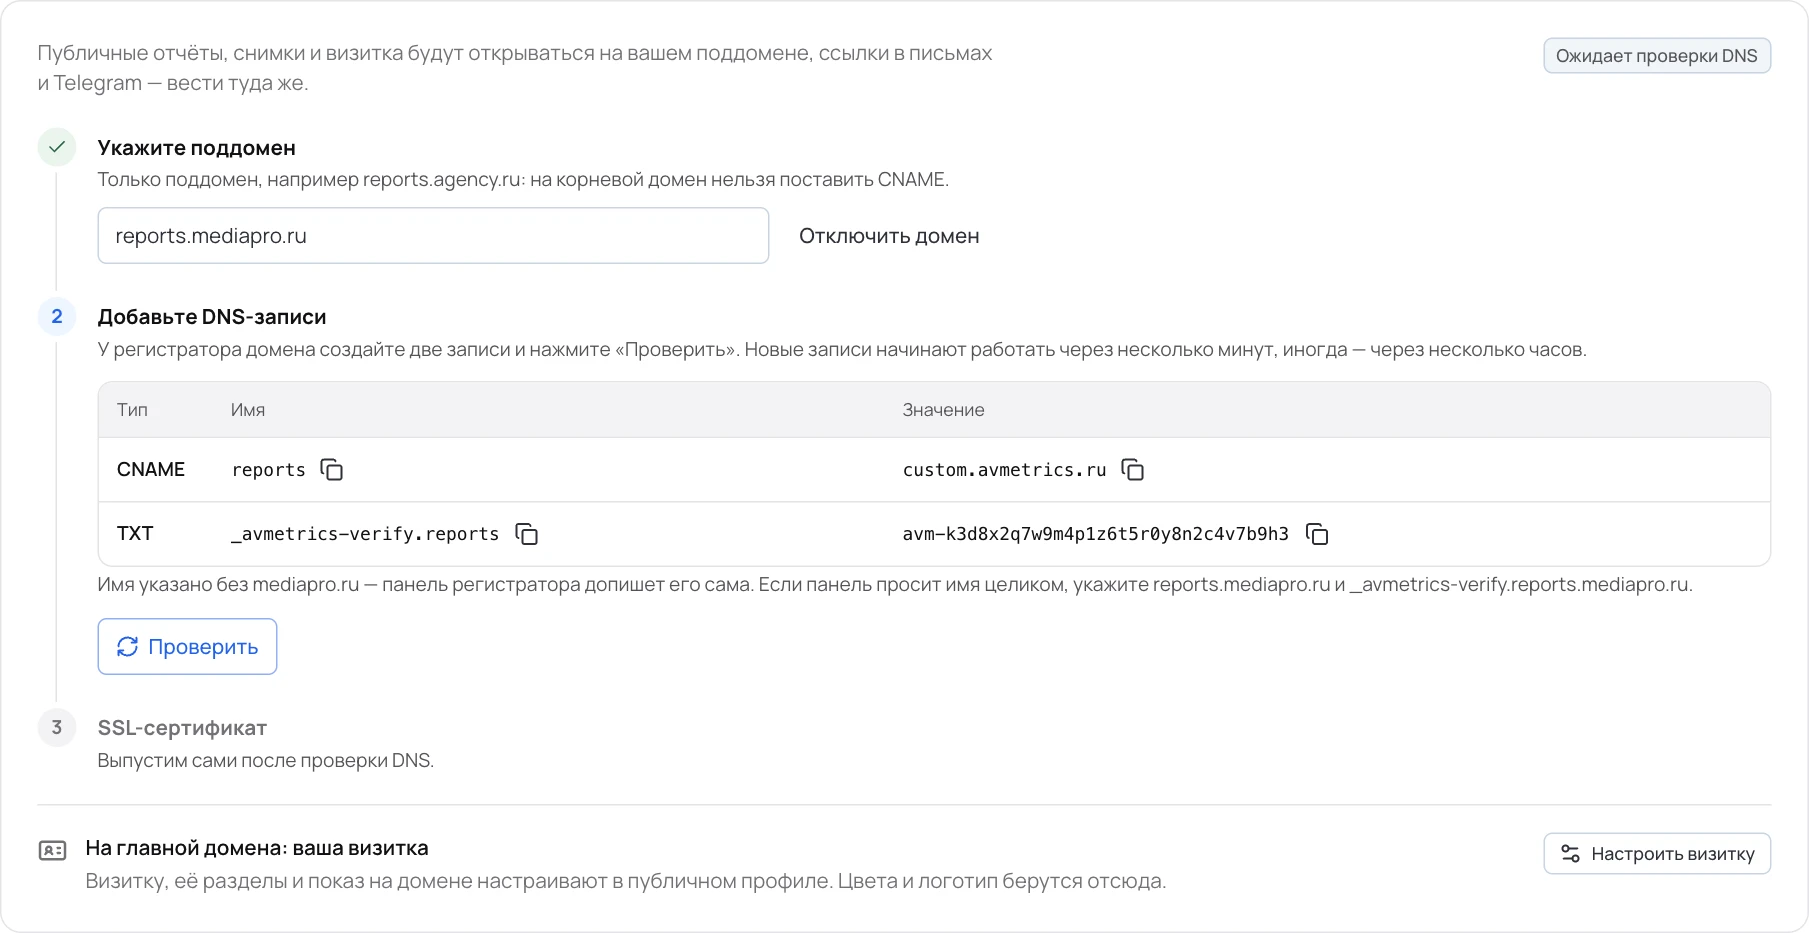1809x933 pixels.
Task: Copy the value custom.avmetrics.ru
Action: pyautogui.click(x=1132, y=470)
